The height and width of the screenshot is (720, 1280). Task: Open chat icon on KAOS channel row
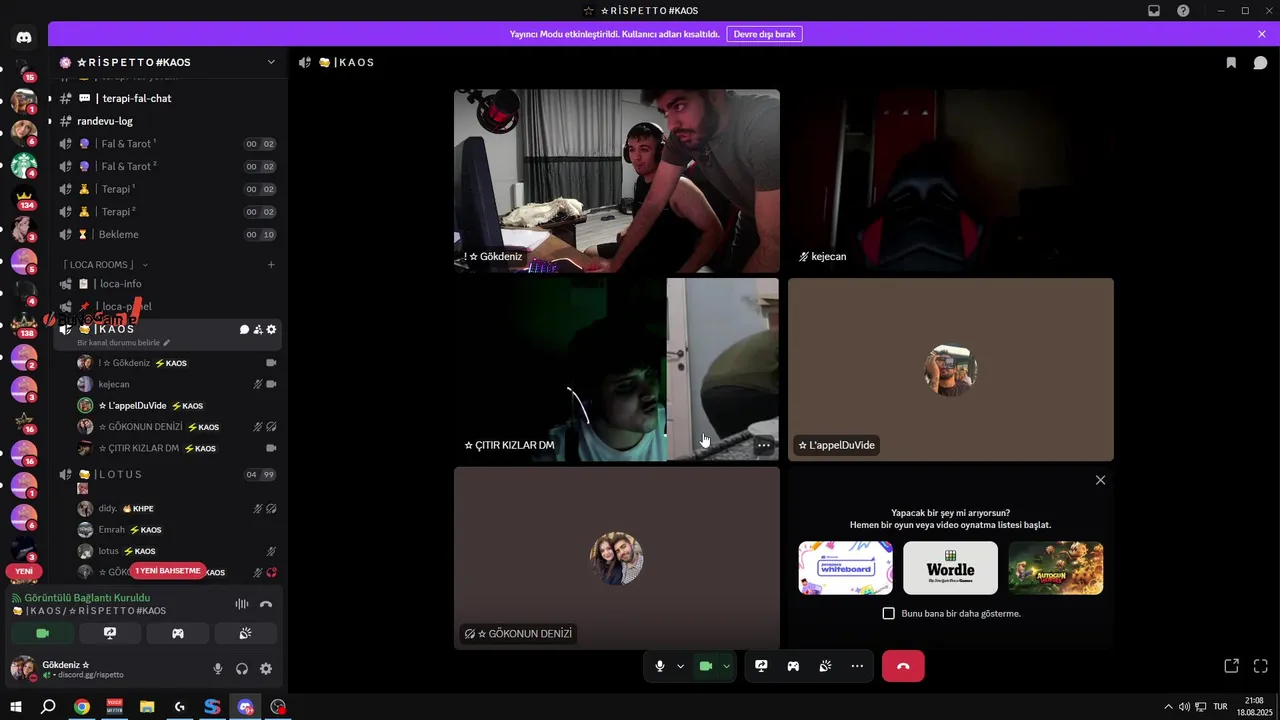pos(244,329)
